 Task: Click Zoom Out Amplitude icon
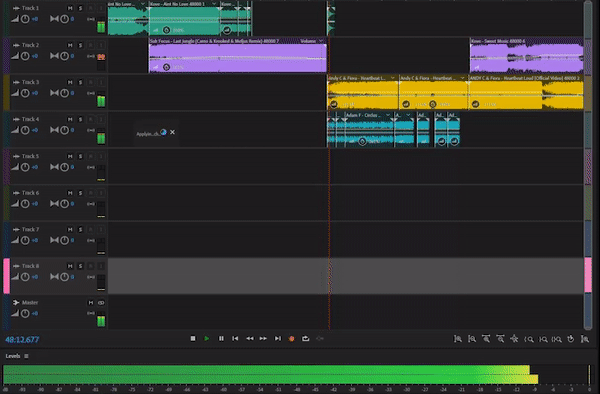(x=472, y=339)
